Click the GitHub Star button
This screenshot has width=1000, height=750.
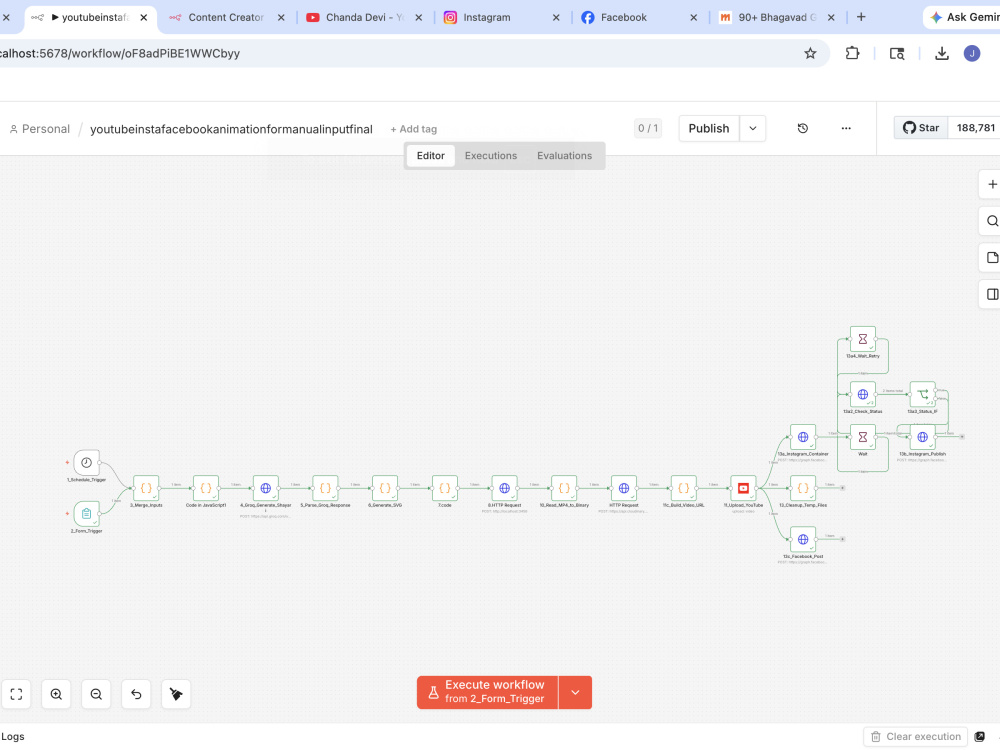tap(921, 128)
